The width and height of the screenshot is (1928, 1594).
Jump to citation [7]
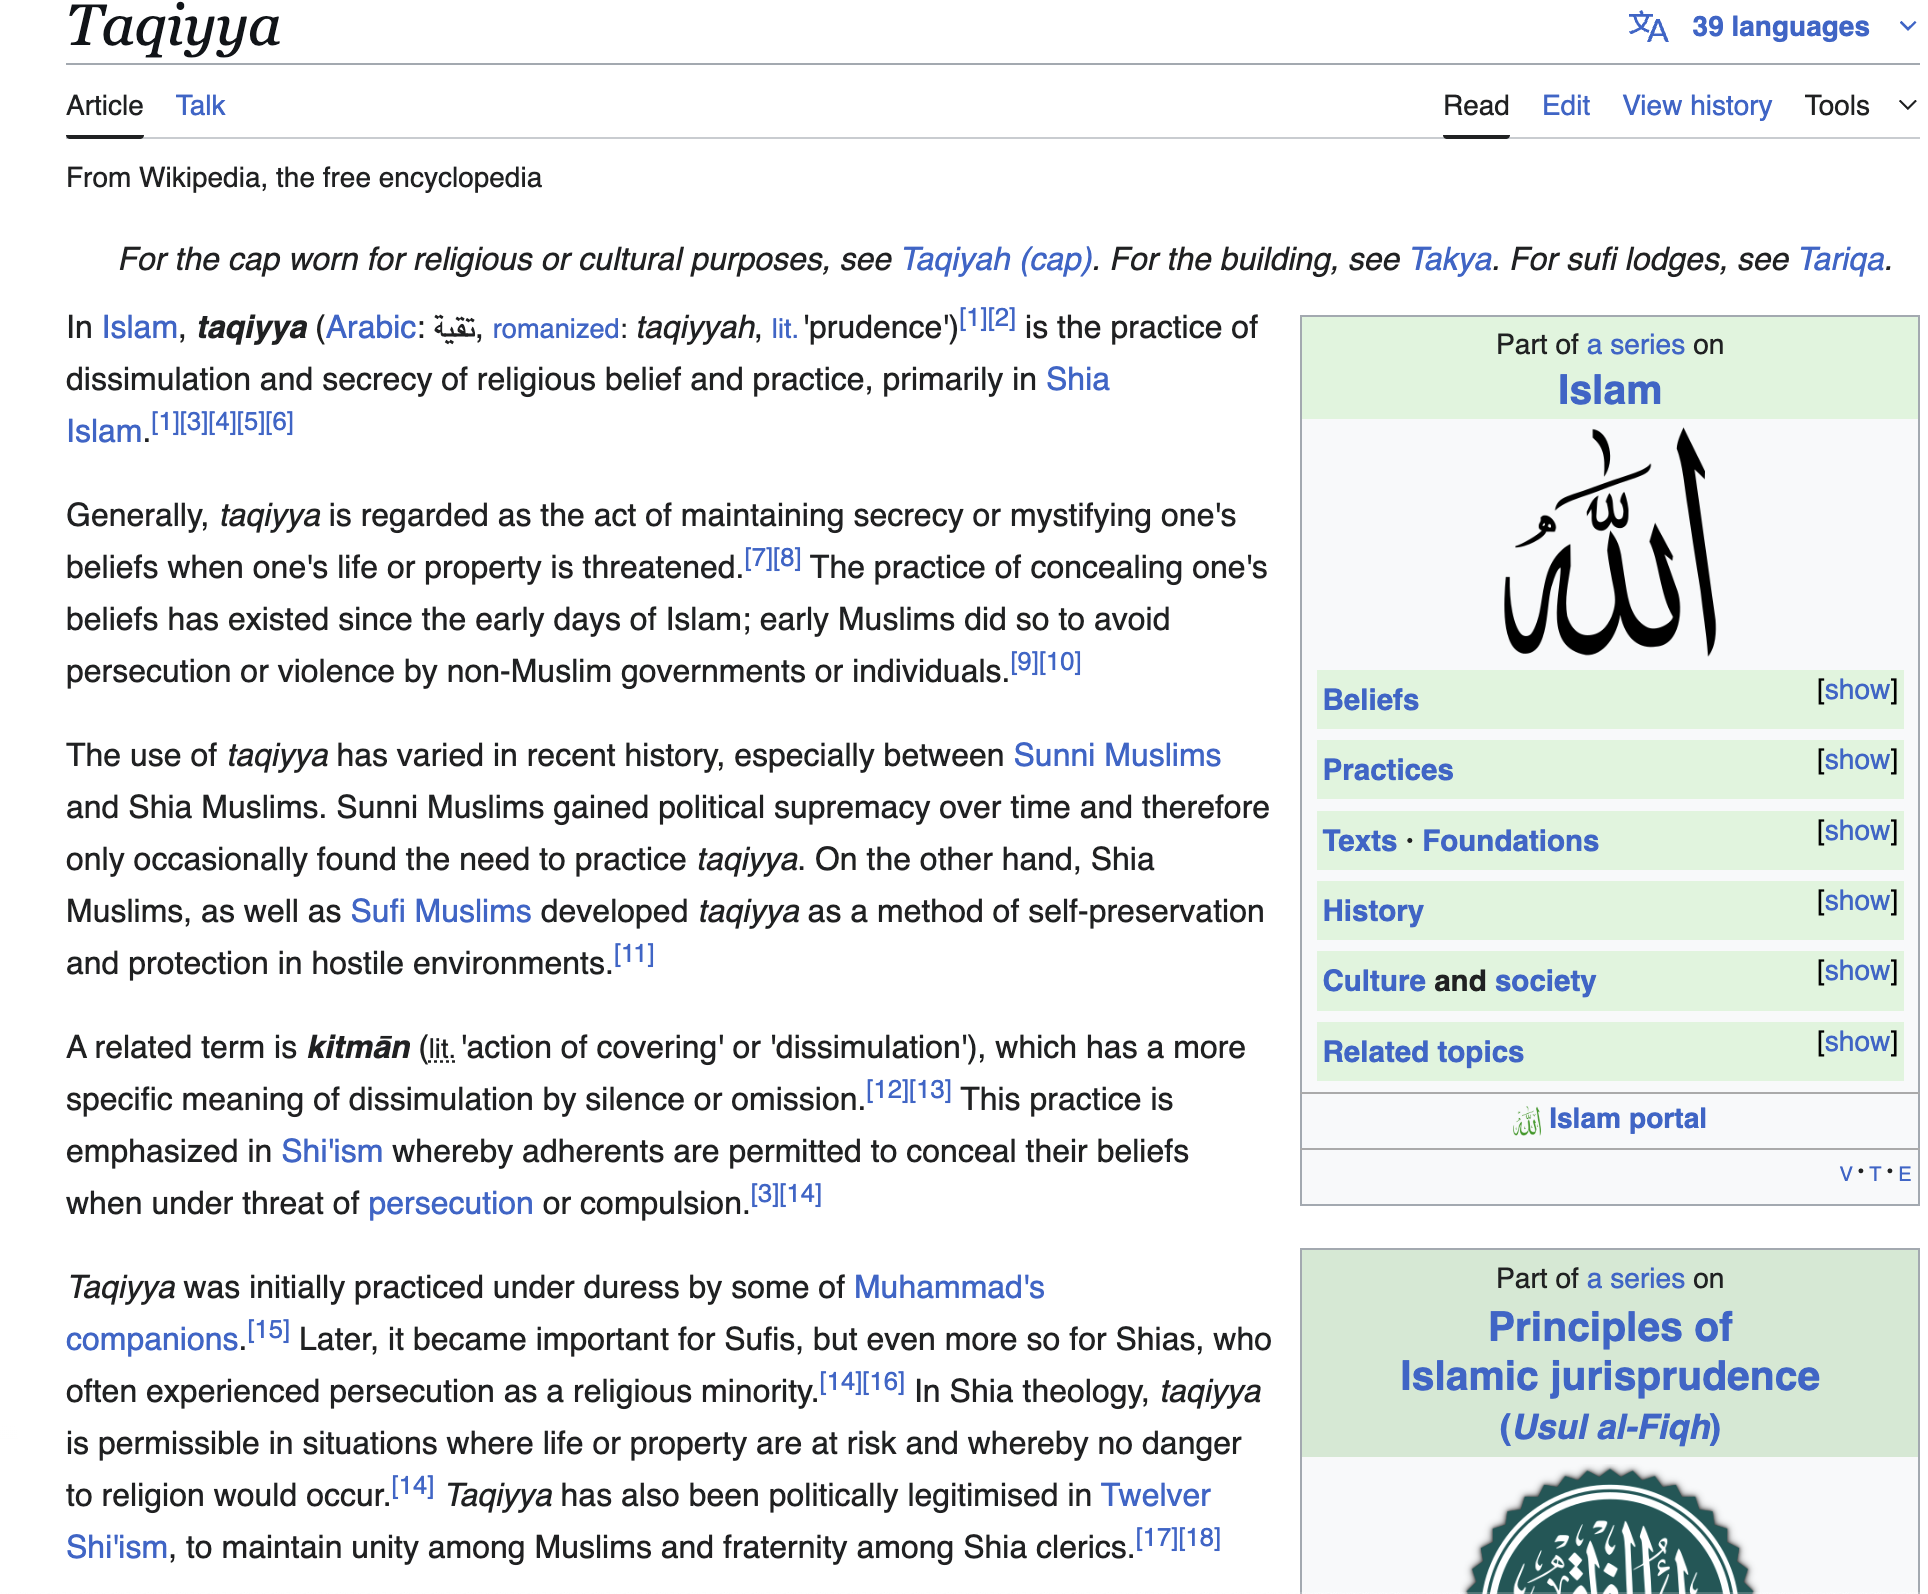coord(758,558)
